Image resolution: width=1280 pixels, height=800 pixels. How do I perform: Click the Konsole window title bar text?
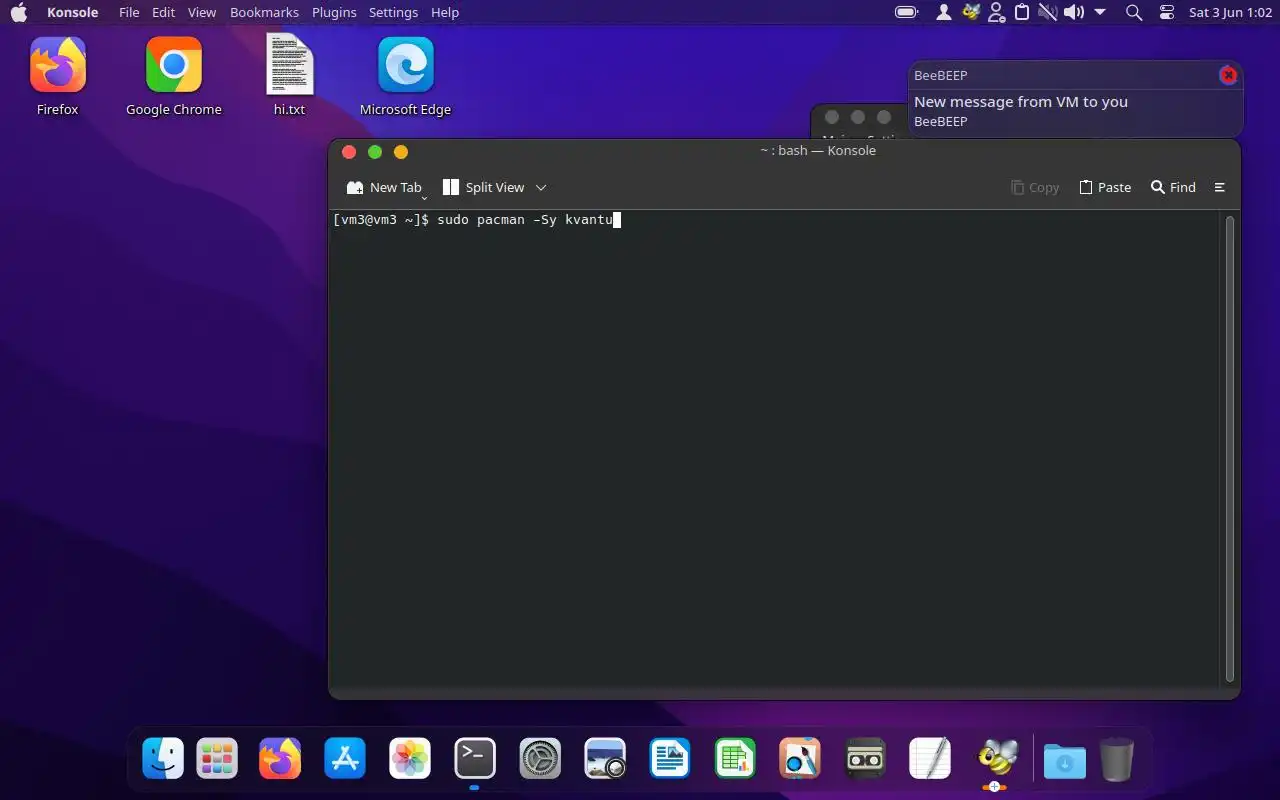coord(817,150)
